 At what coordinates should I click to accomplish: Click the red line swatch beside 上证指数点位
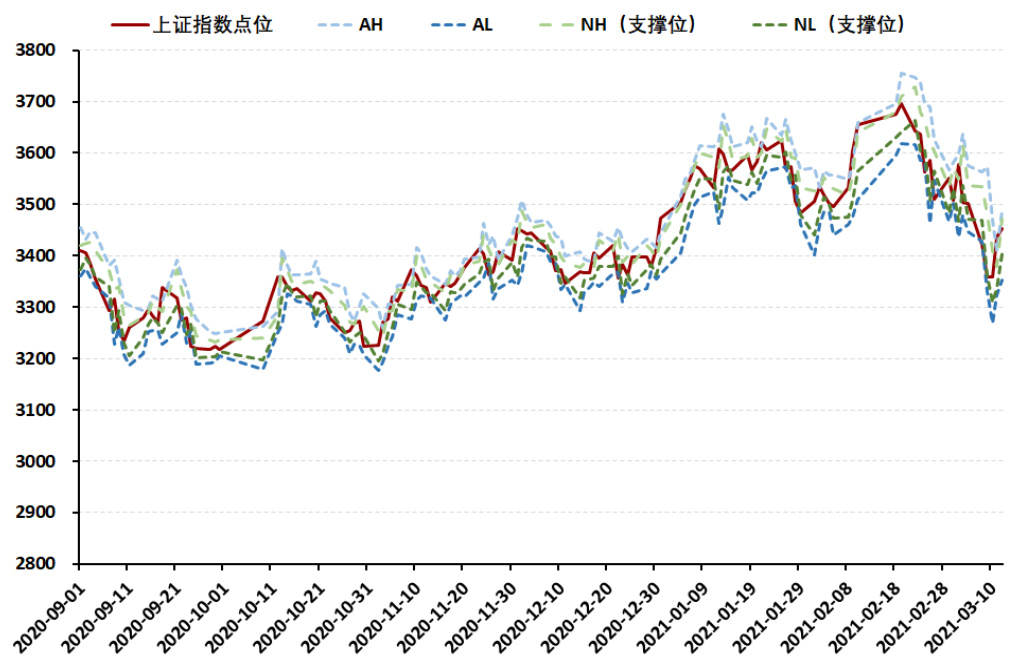point(127,24)
